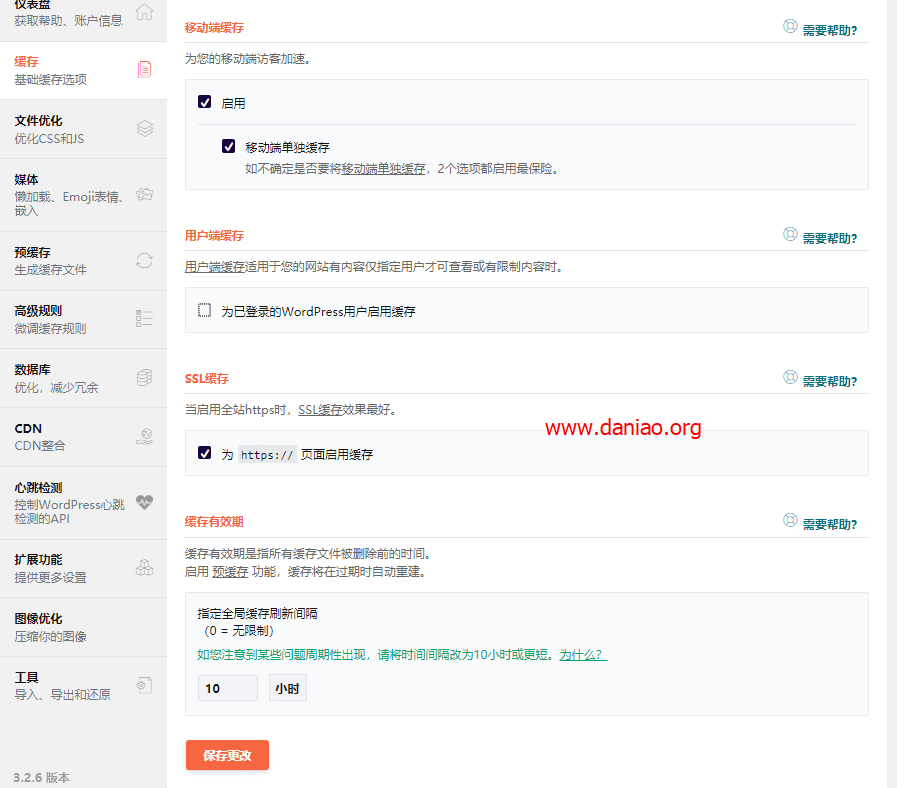Open 图像优化 tab
This screenshot has width=897, height=788.
pos(84,627)
